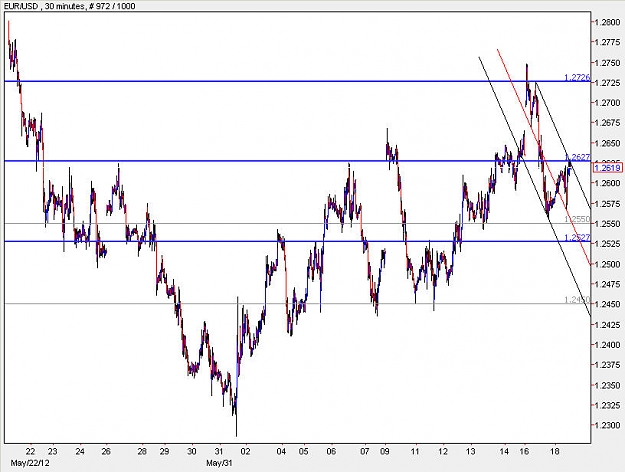Select the 1.2726 resistance level label
625x472 pixels.
click(577, 77)
